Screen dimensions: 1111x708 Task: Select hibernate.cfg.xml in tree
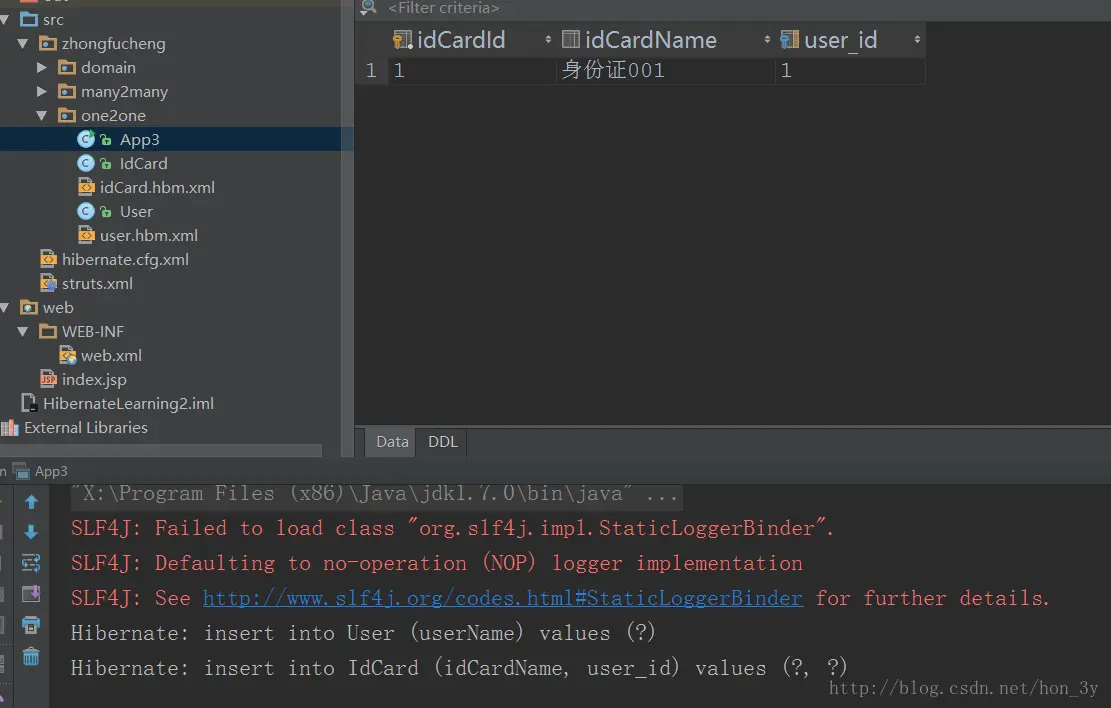(x=125, y=259)
